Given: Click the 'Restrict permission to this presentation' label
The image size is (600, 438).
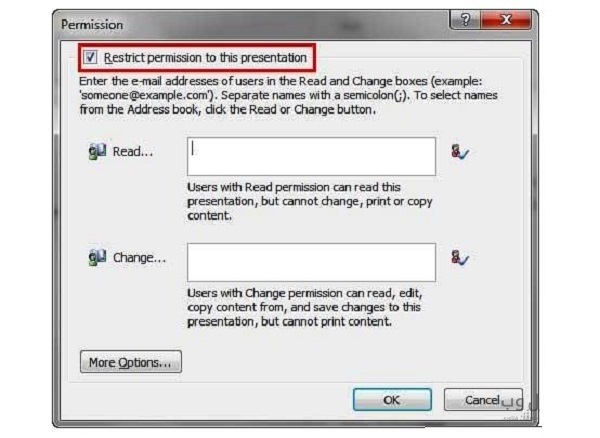Looking at the screenshot, I should [x=205, y=58].
